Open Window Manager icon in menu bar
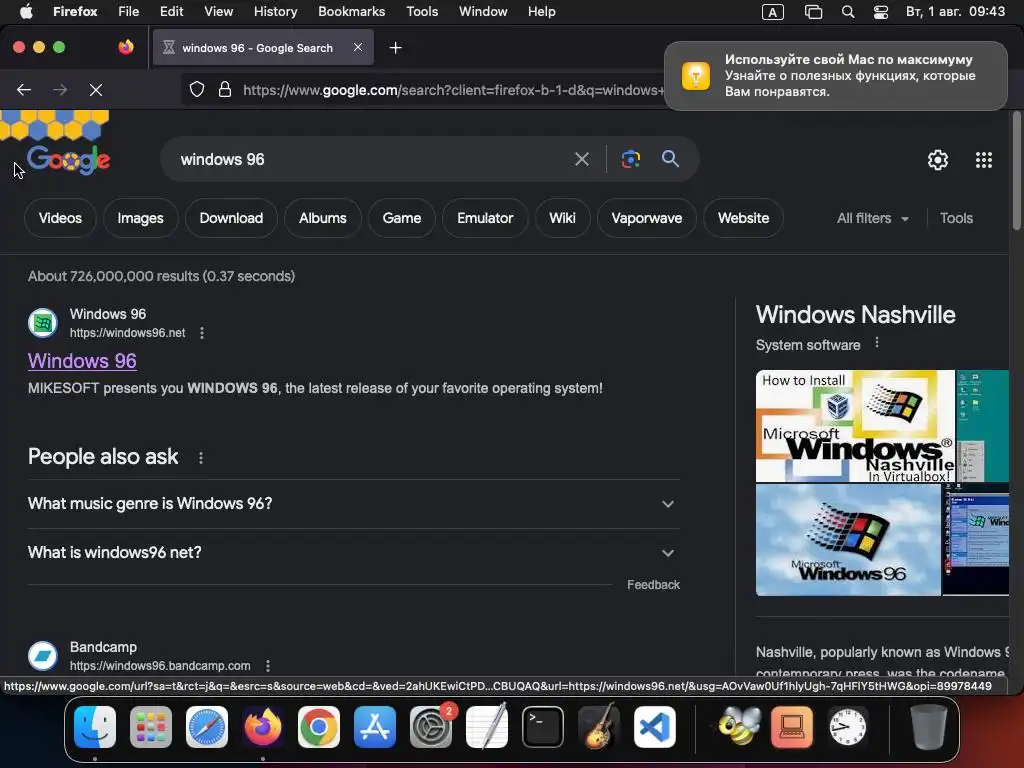The image size is (1024, 768). coord(813,12)
